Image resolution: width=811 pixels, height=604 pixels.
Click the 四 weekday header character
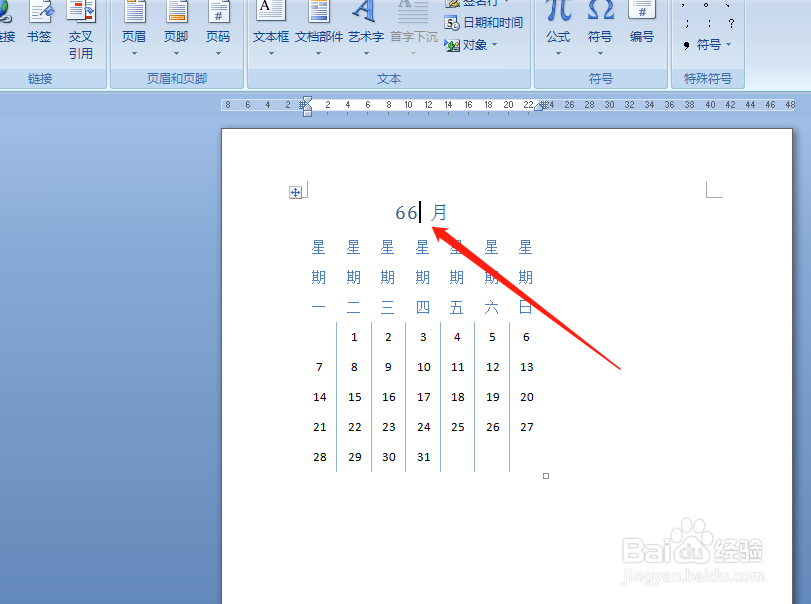pos(423,307)
